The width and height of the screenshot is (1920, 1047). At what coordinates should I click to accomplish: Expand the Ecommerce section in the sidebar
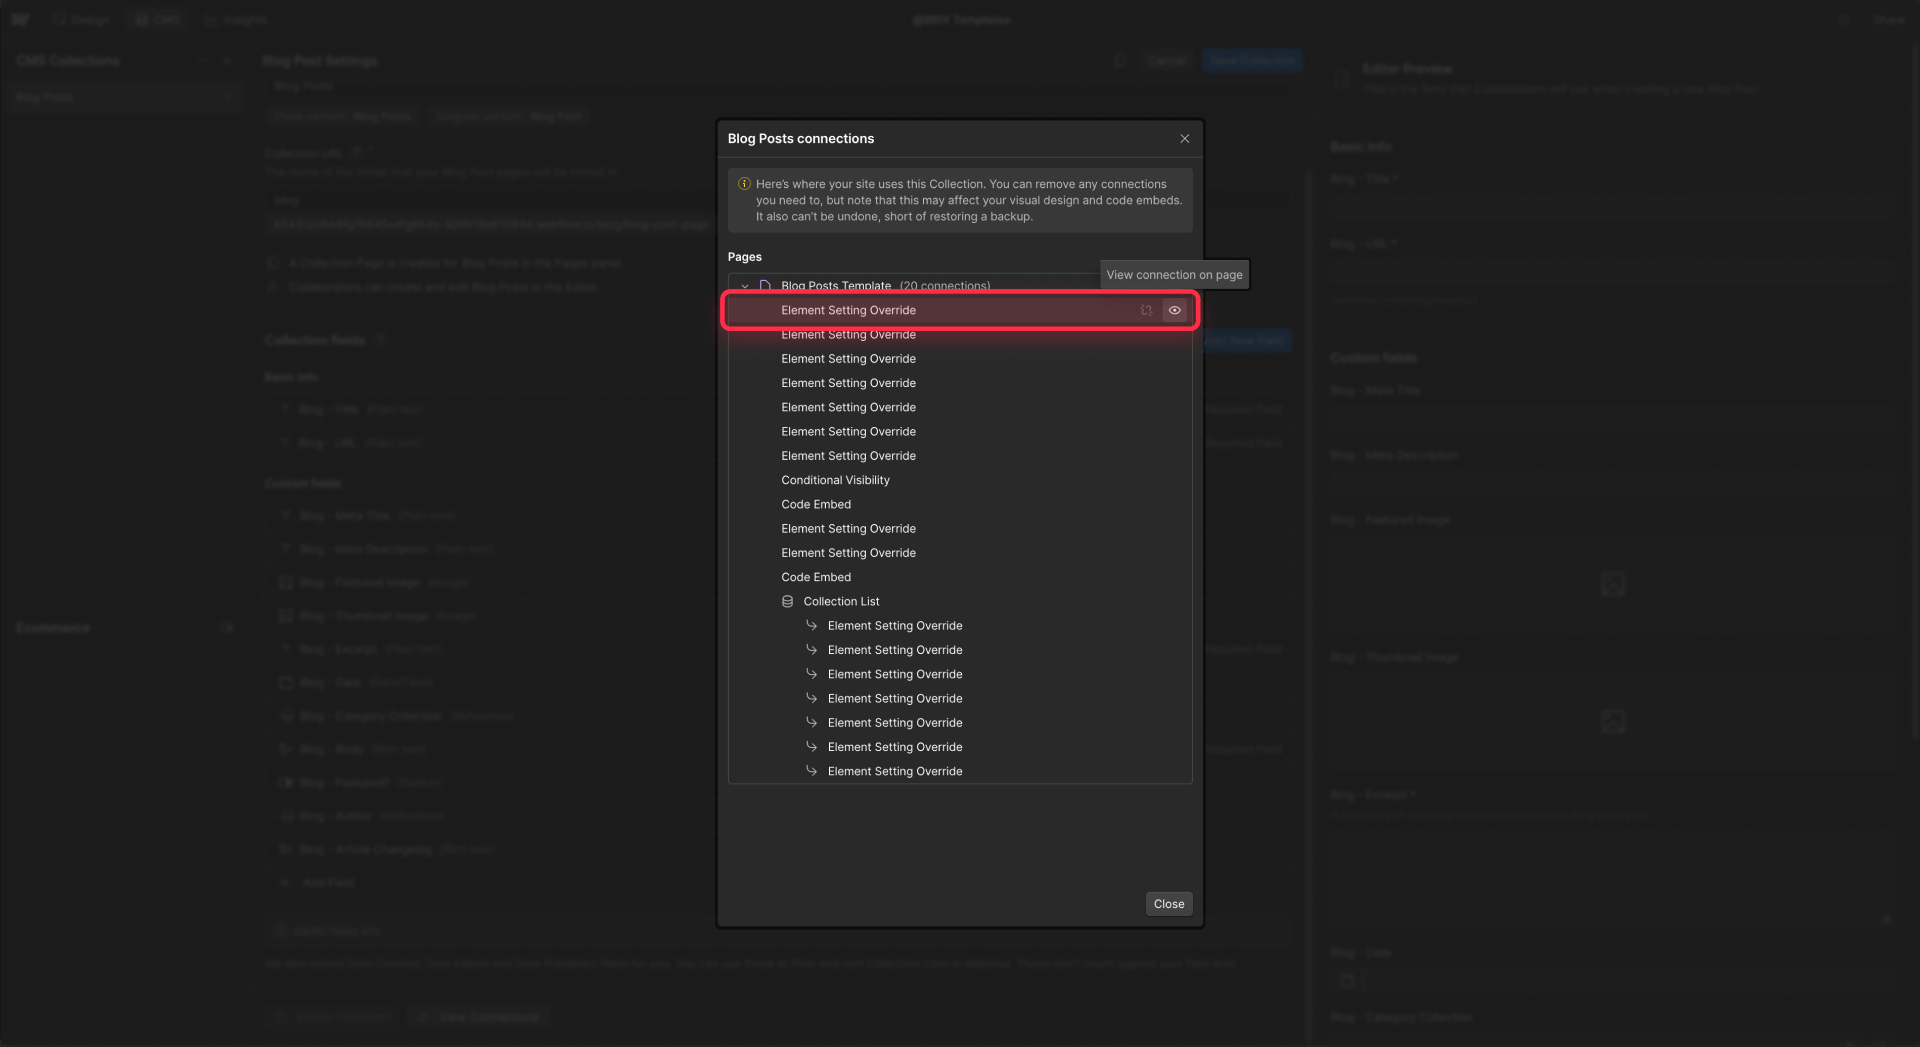tap(228, 628)
